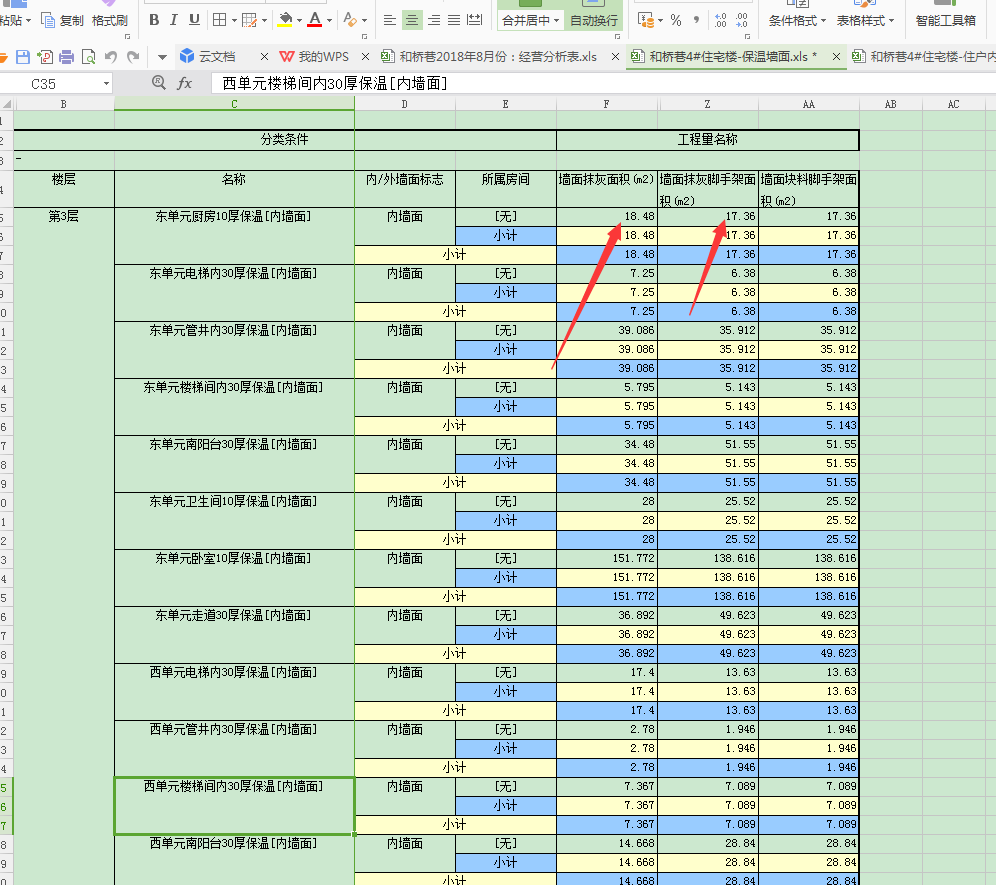
Task: Open borders style dropdown arrow
Action: [x=234, y=20]
